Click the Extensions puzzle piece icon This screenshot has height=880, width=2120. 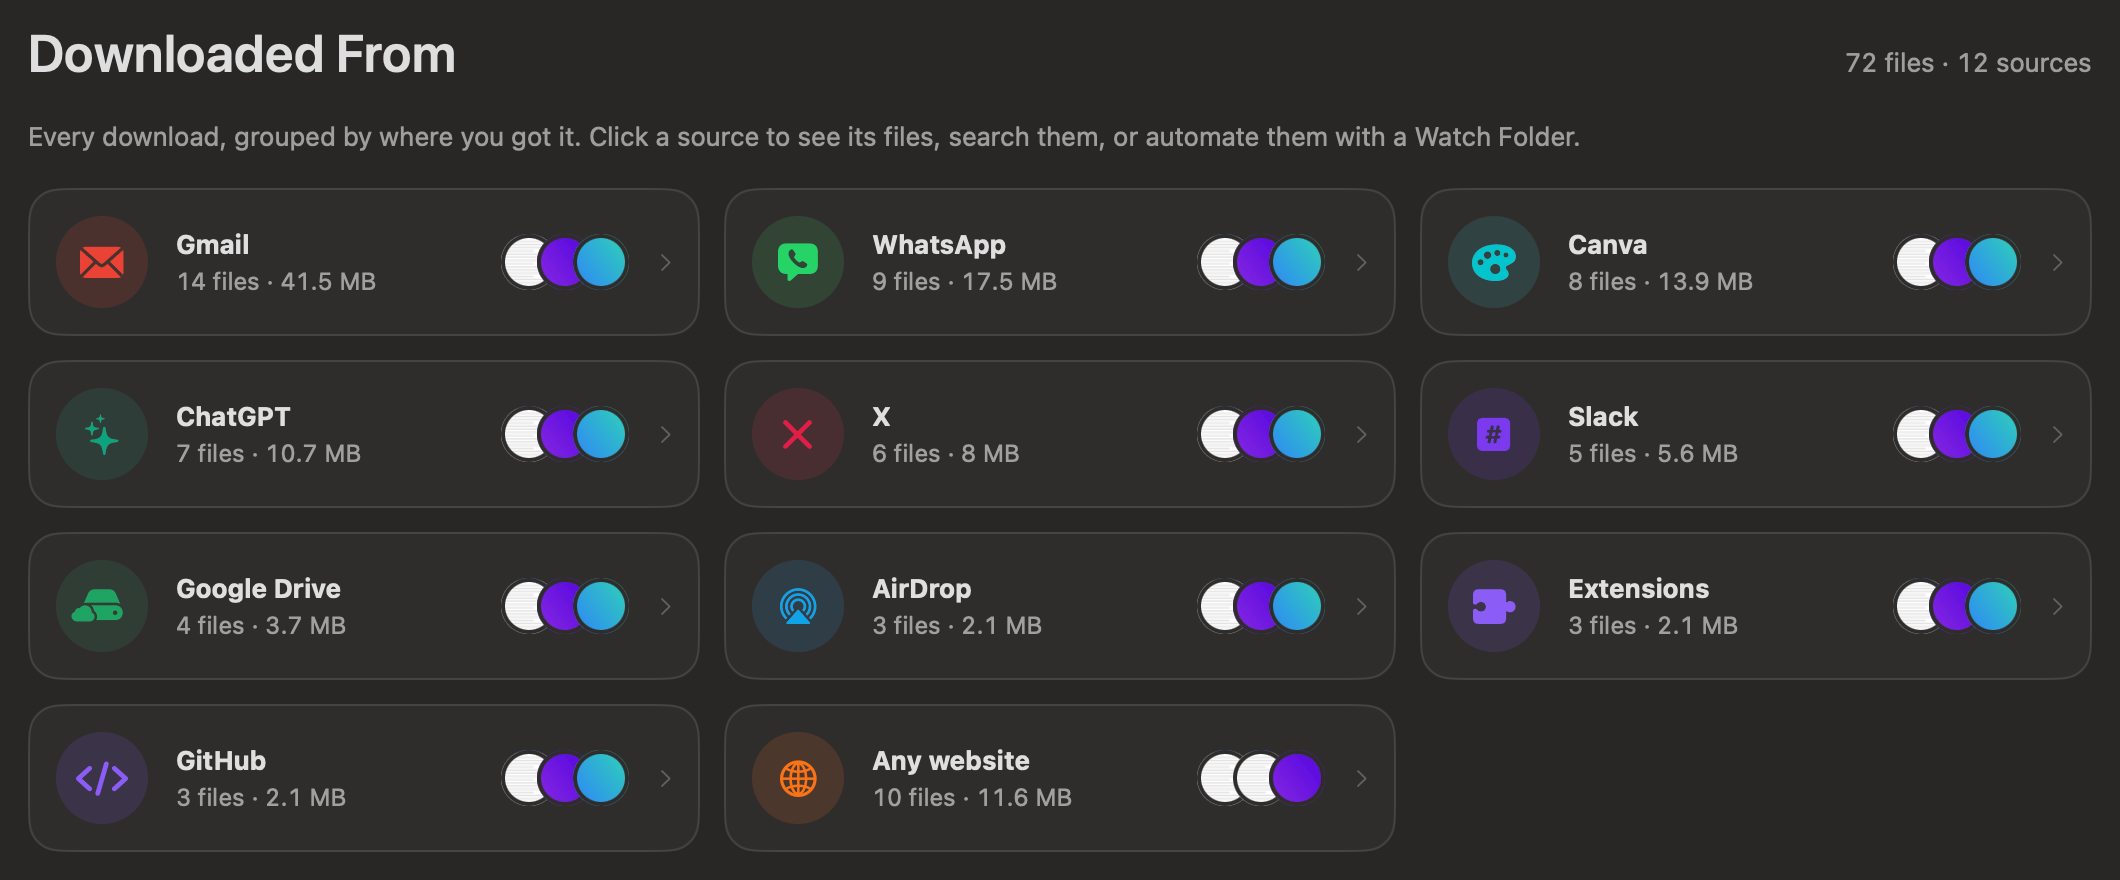1494,606
